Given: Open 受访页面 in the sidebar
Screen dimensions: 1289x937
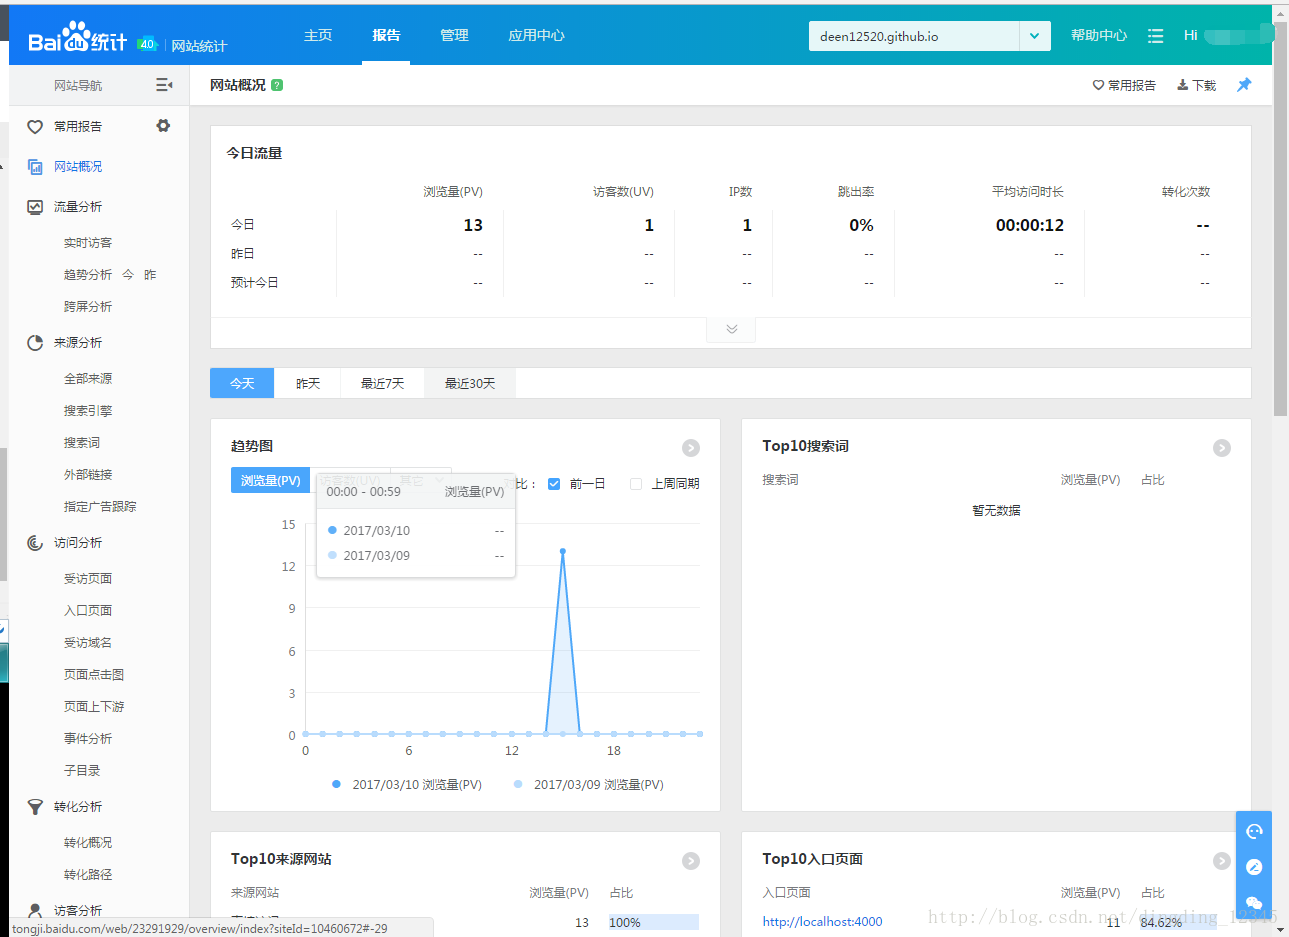Looking at the screenshot, I should coord(88,579).
